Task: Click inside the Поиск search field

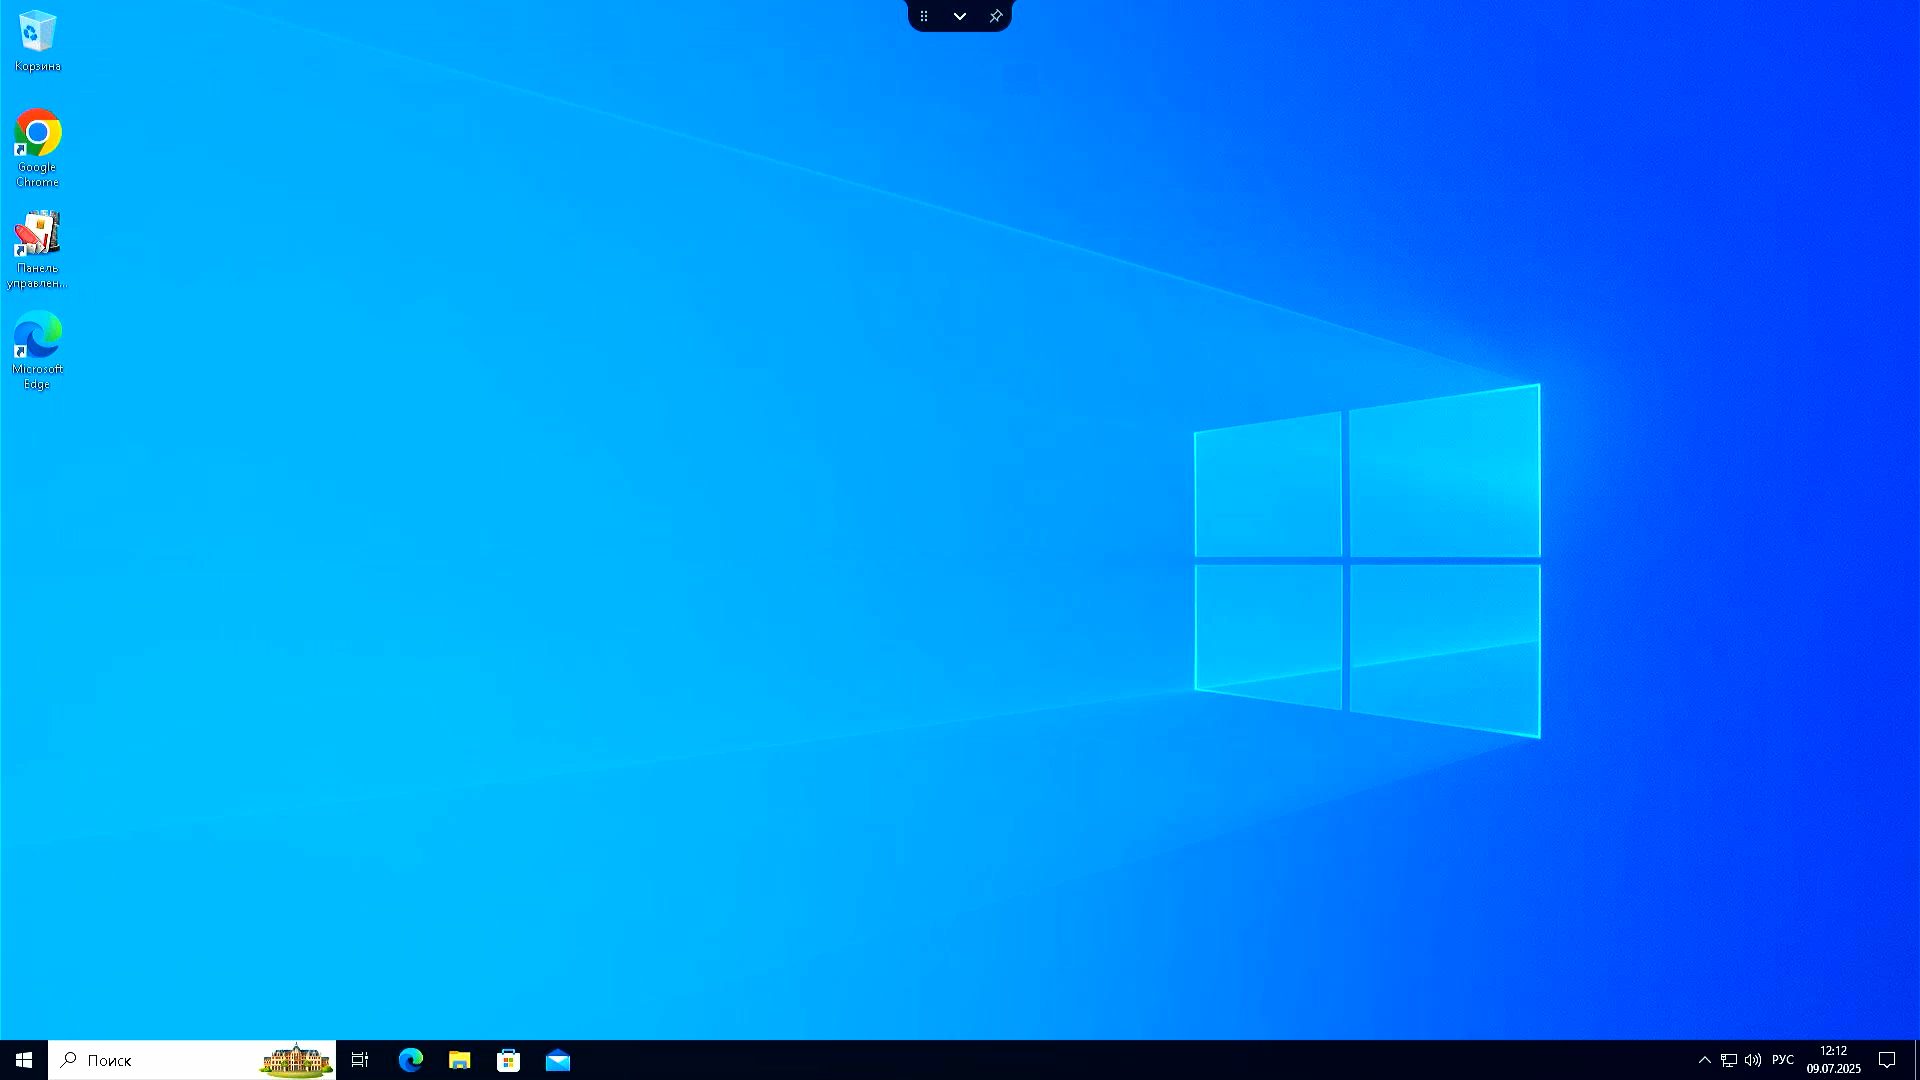Action: click(x=150, y=1060)
